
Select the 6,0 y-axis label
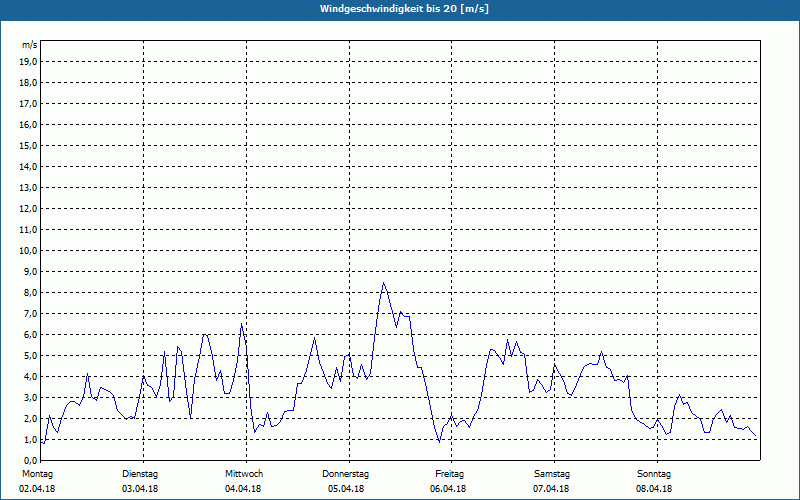point(31,335)
